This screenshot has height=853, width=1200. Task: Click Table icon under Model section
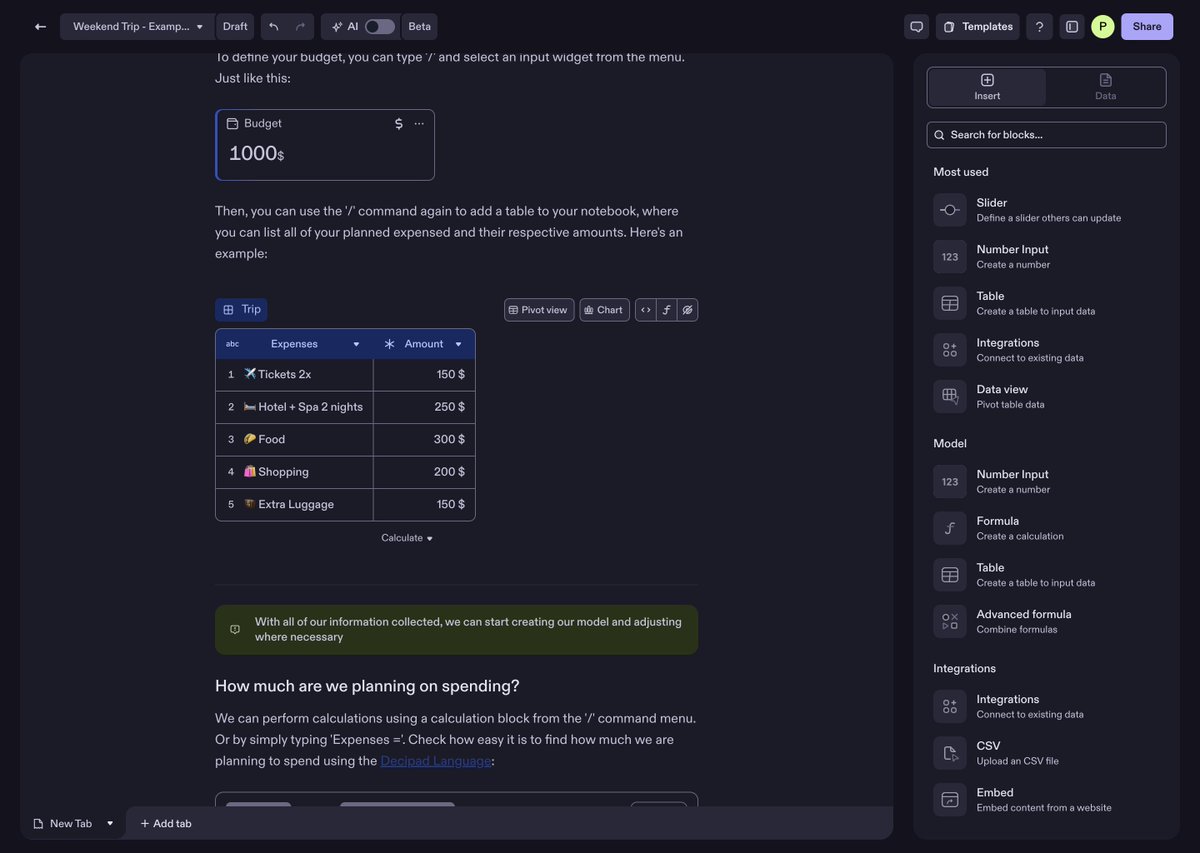pyautogui.click(x=950, y=575)
